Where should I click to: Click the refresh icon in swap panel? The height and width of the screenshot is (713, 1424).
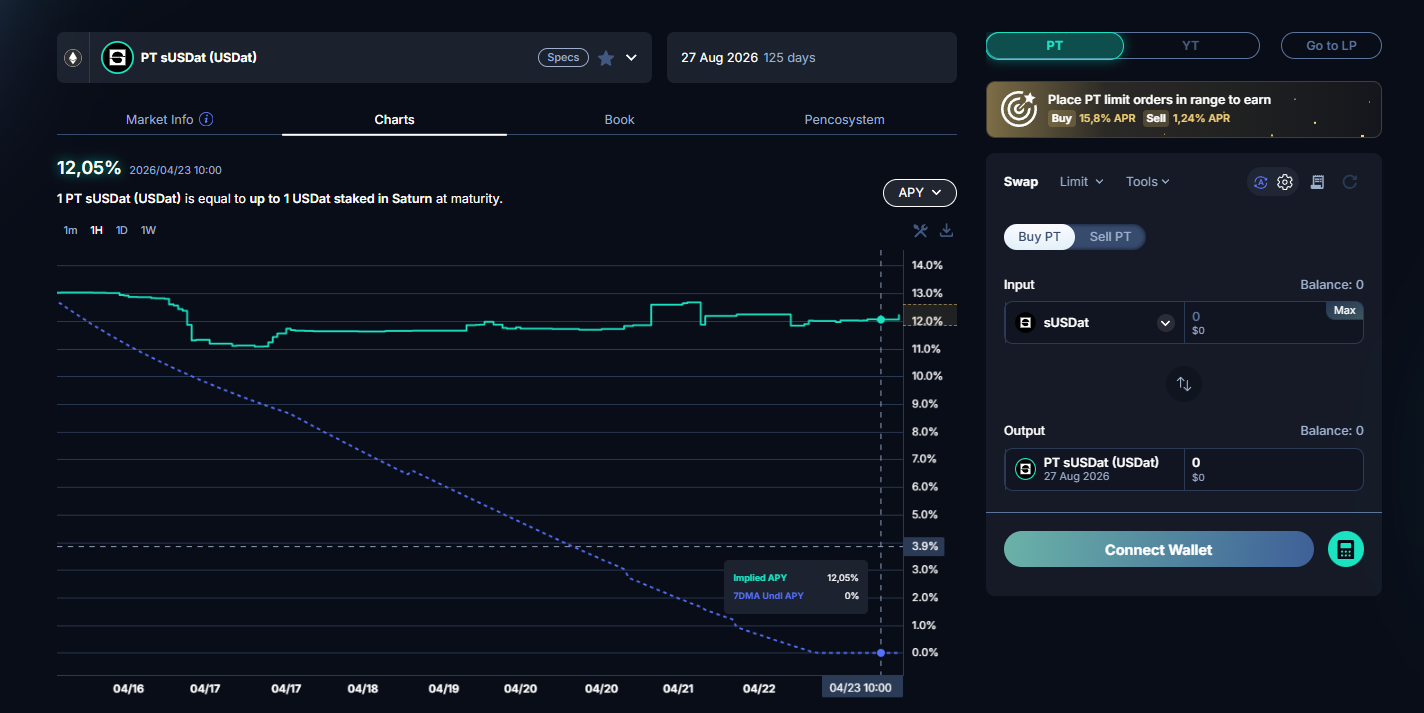[x=1350, y=182]
